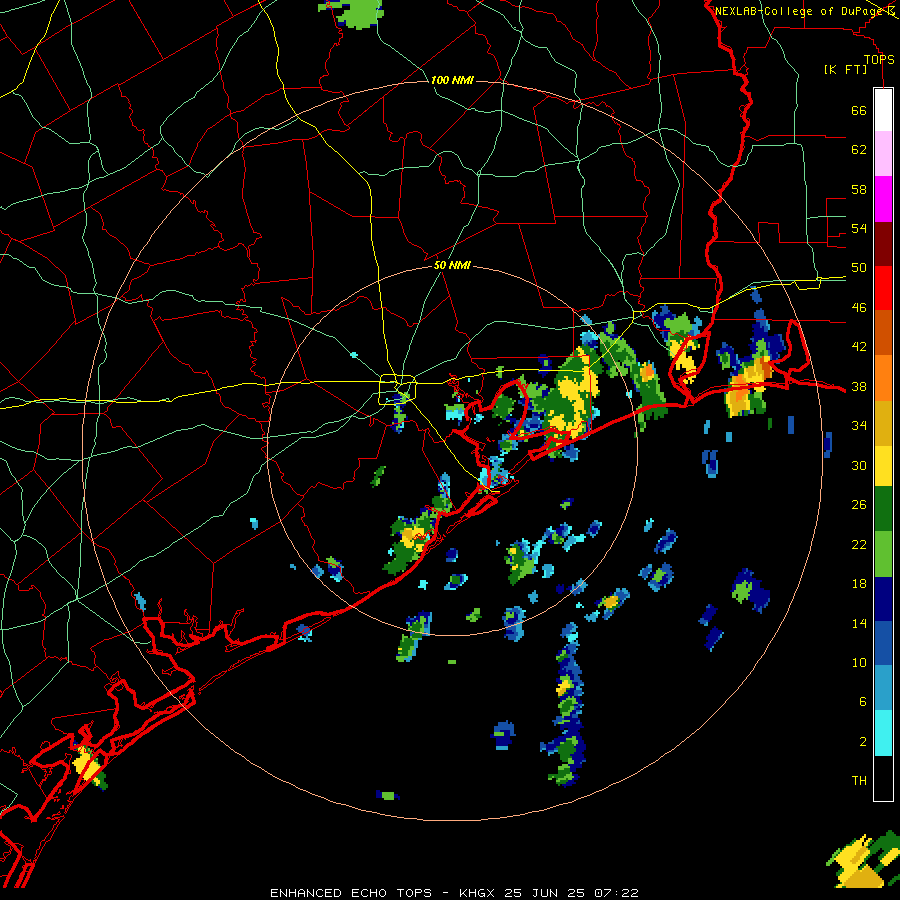Click the ENHANCED ECHO TOPS caption text
This screenshot has width=900, height=900.
tap(351, 893)
